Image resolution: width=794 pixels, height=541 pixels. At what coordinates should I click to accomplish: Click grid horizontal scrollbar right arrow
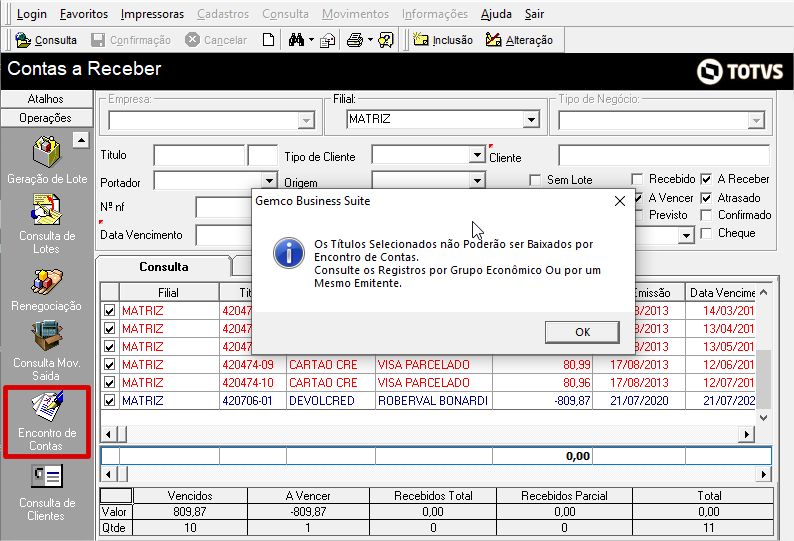[746, 434]
